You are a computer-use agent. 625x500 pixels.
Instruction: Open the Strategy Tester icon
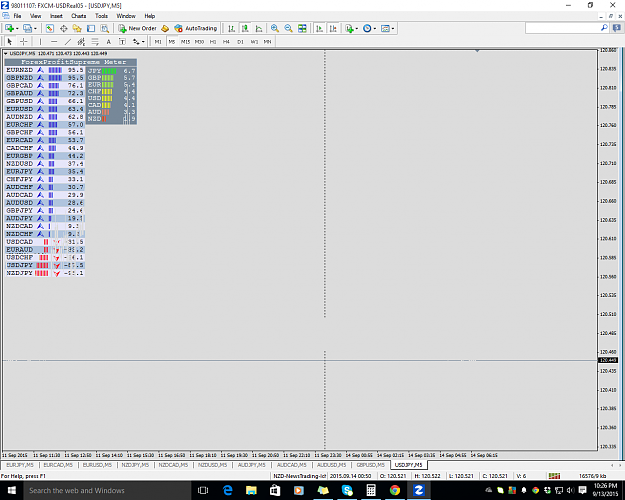pos(104,28)
